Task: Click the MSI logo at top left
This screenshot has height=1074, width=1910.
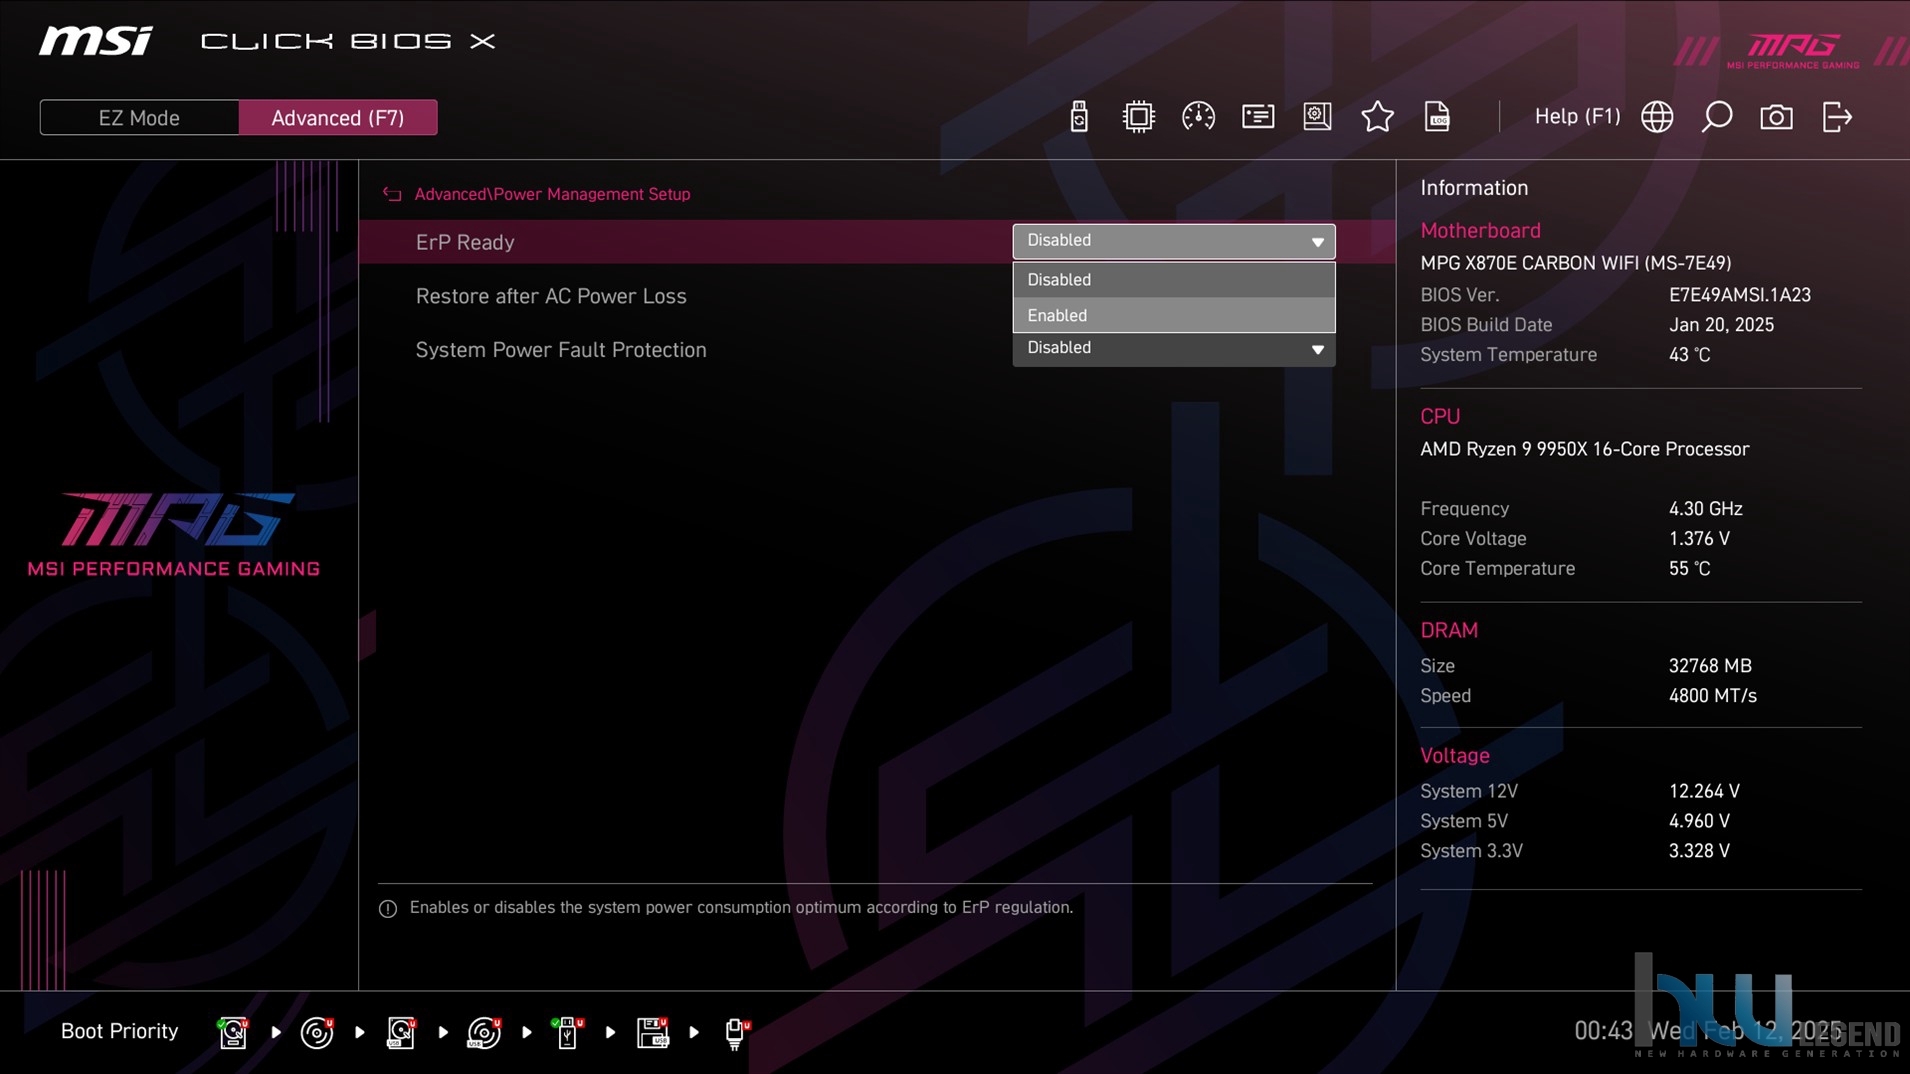Action: coord(96,41)
